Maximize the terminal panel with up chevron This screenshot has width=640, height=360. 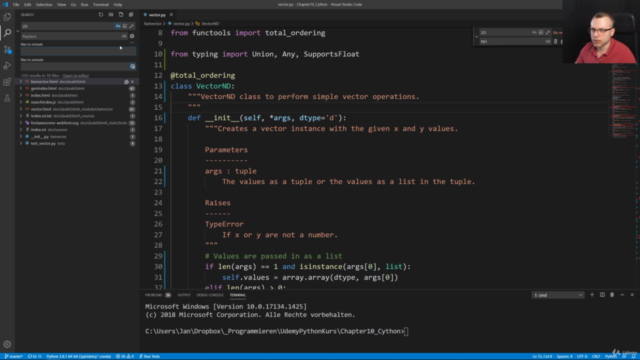pos(622,295)
